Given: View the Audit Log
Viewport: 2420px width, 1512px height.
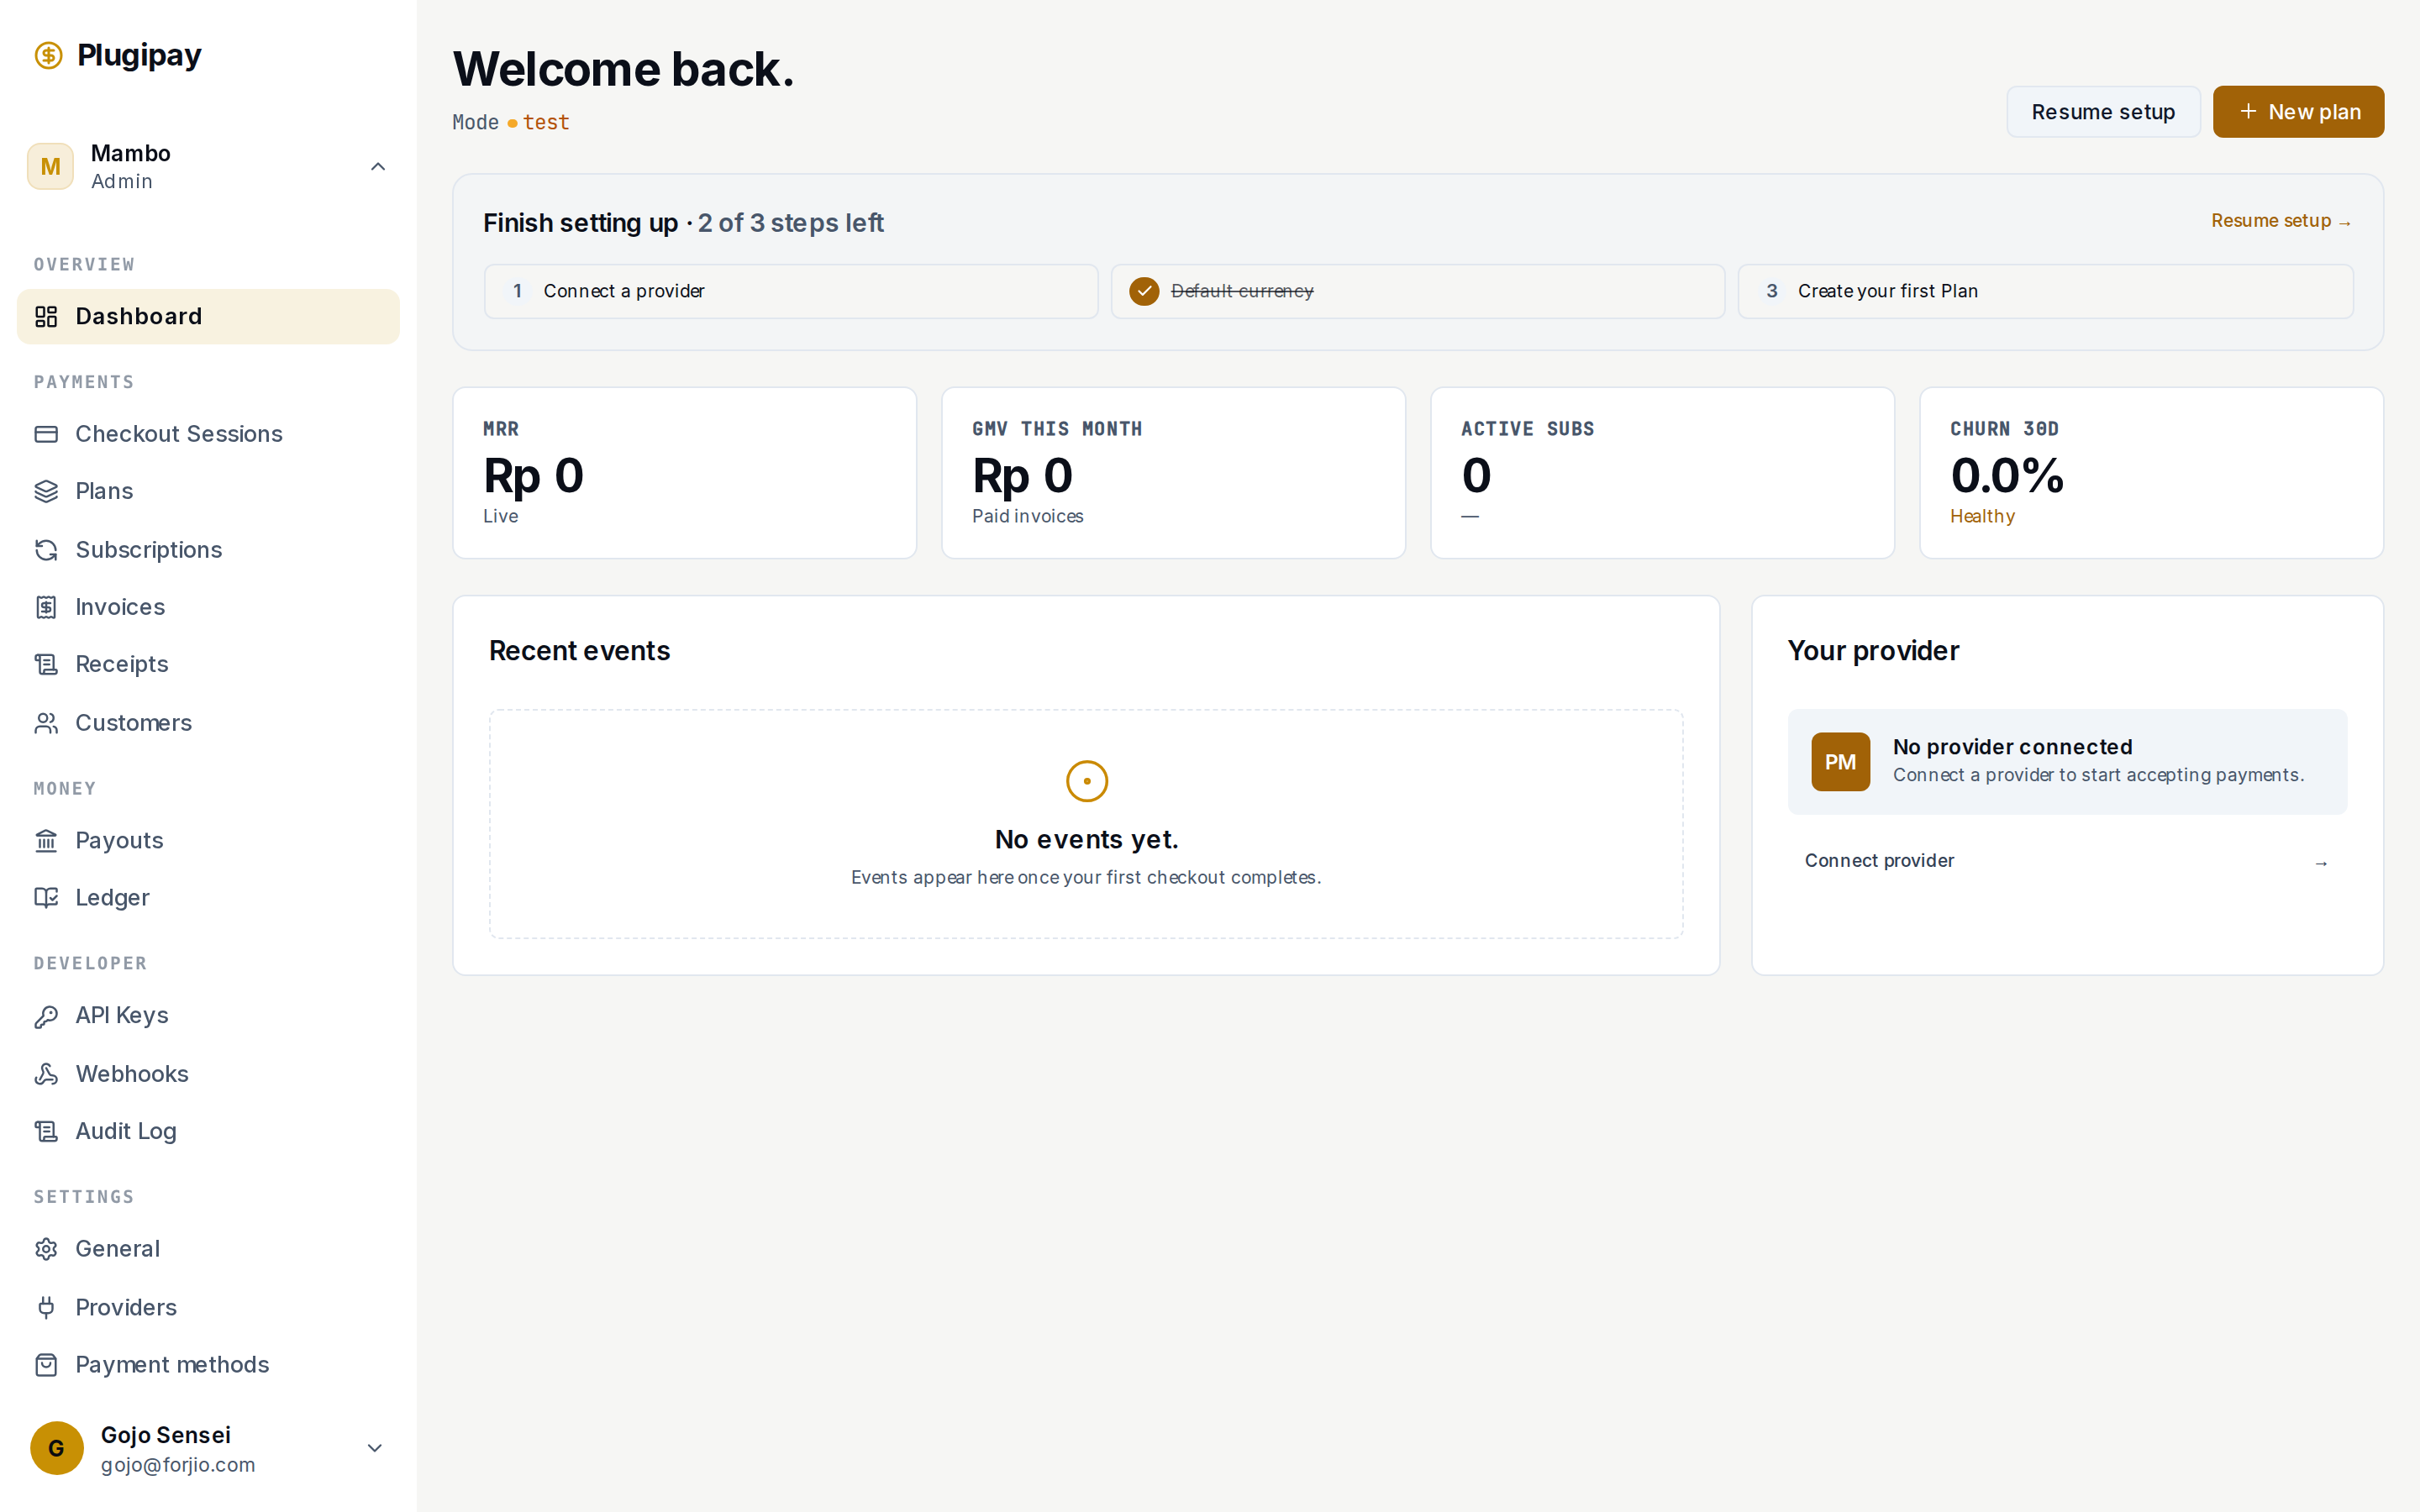Looking at the screenshot, I should (x=208, y=1131).
